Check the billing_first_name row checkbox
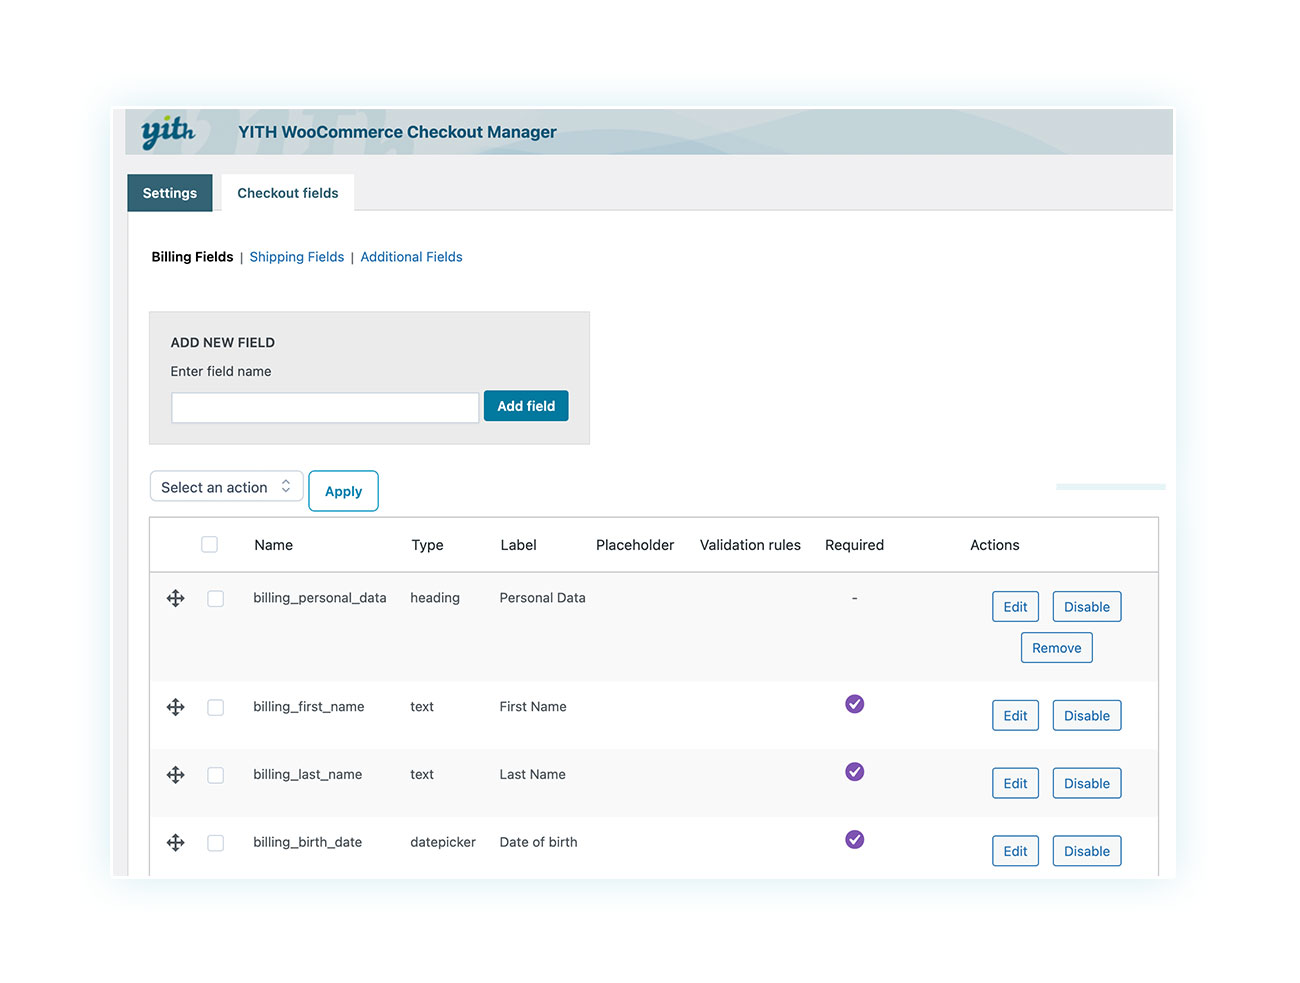 click(215, 708)
